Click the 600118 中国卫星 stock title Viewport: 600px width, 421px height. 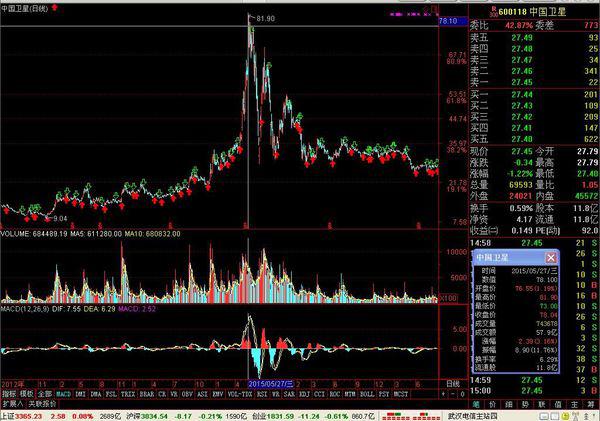pos(532,12)
